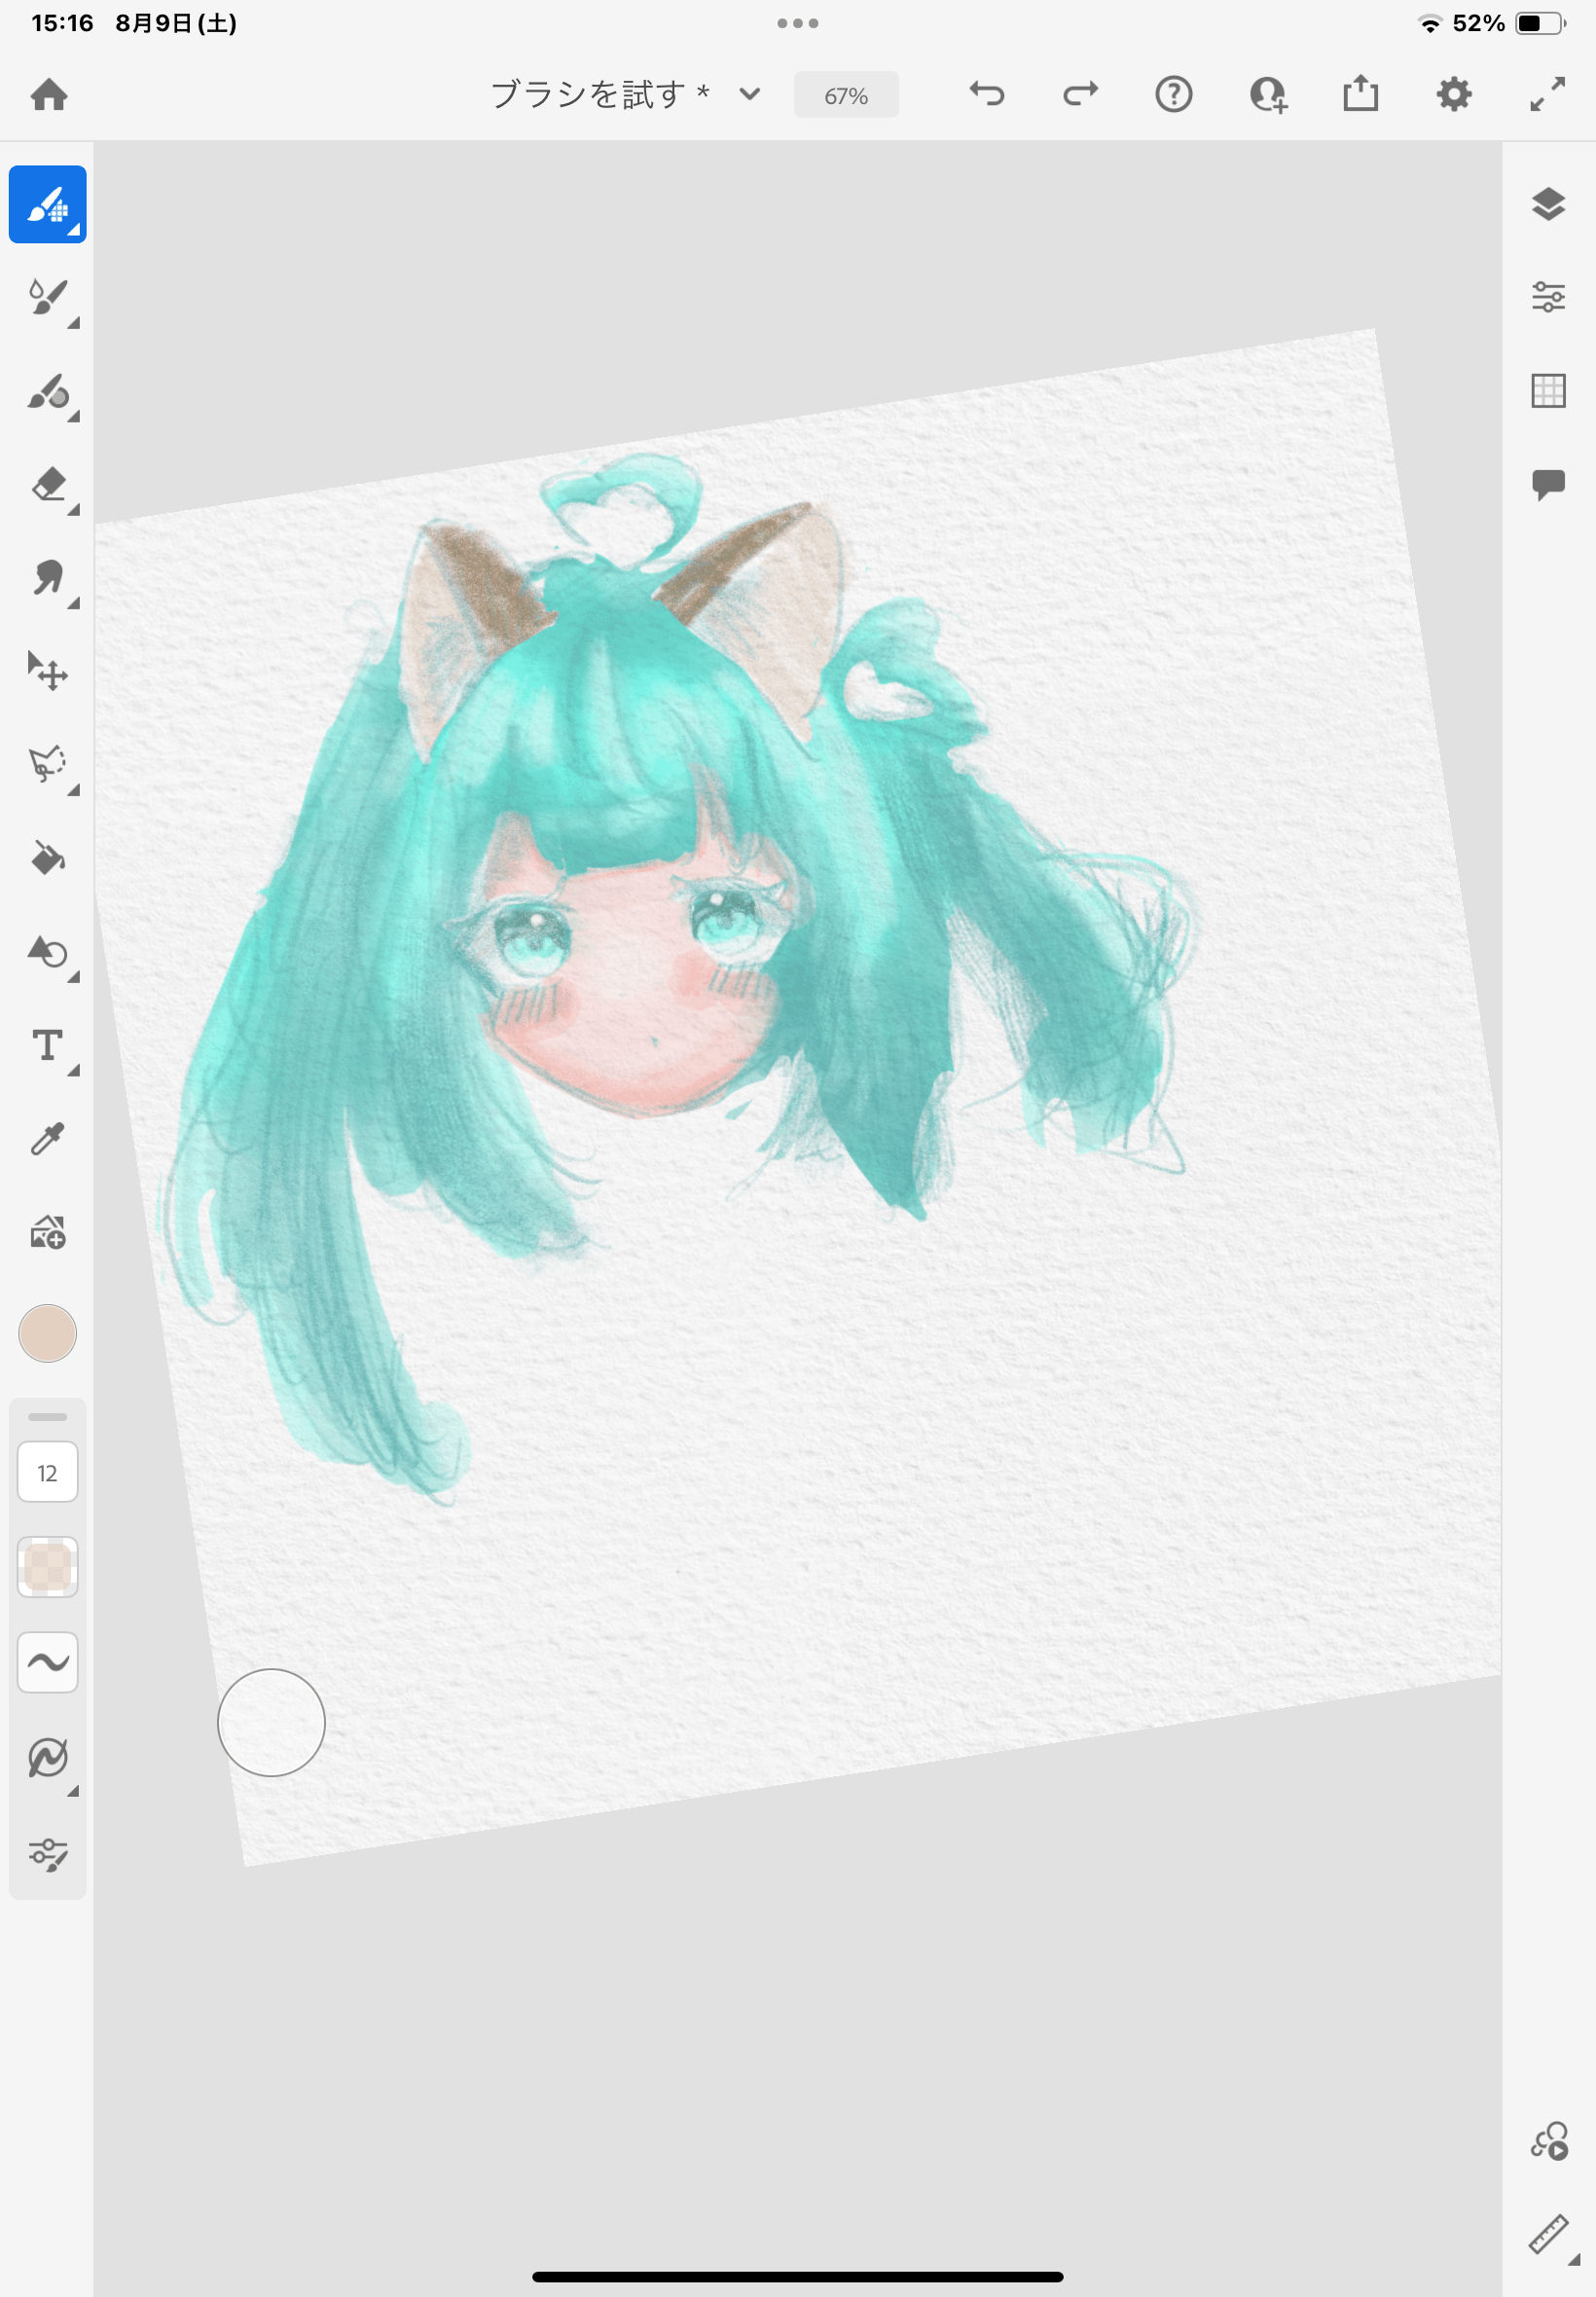1596x2297 pixels.
Task: Open the brush smoothing control
Action: click(x=48, y=1662)
